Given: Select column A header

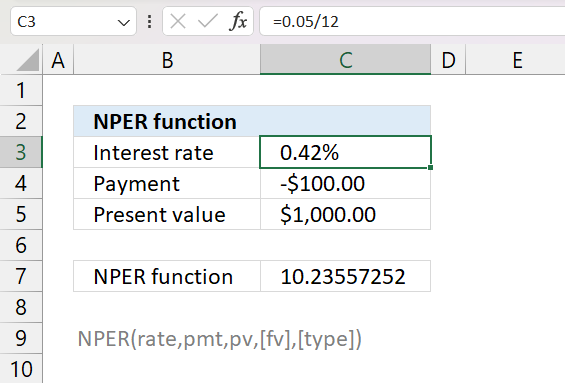Looking at the screenshot, I should [58, 59].
